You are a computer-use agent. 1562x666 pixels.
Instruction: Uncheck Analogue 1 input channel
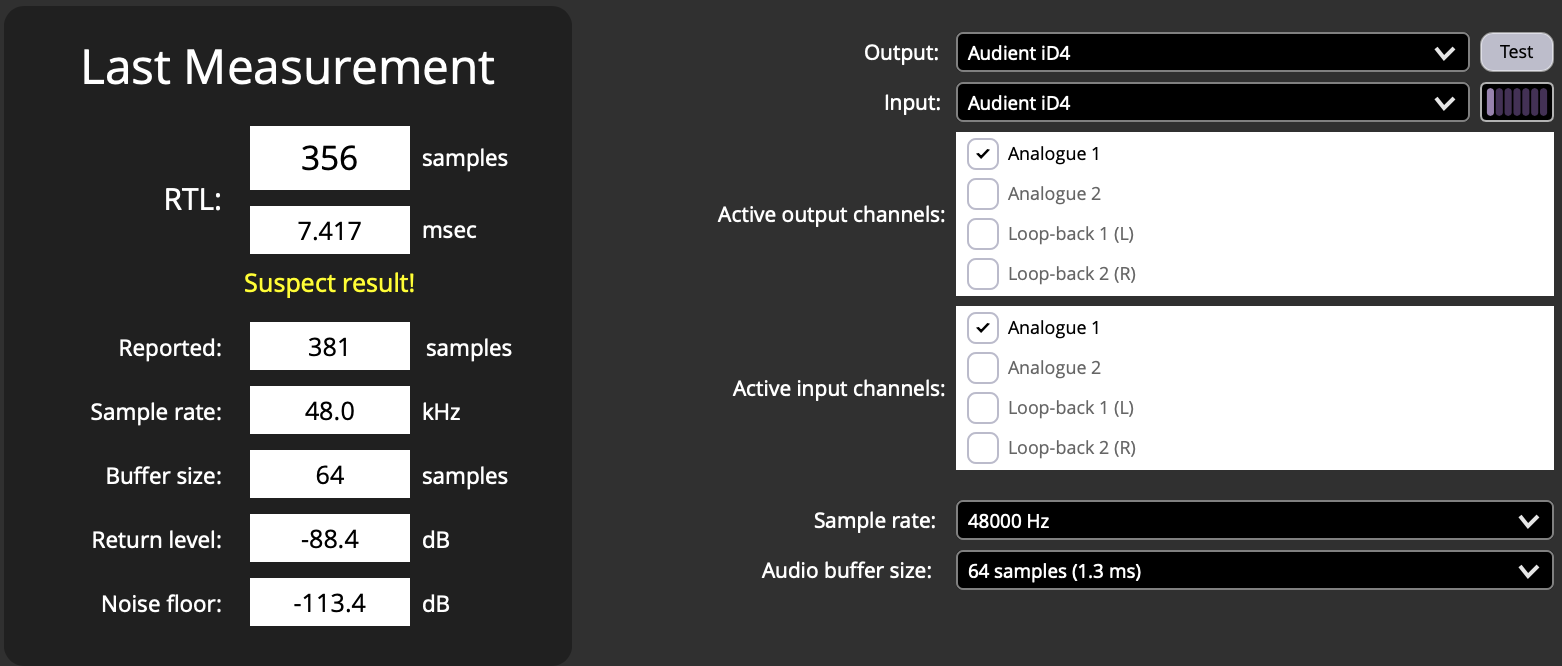tap(983, 328)
